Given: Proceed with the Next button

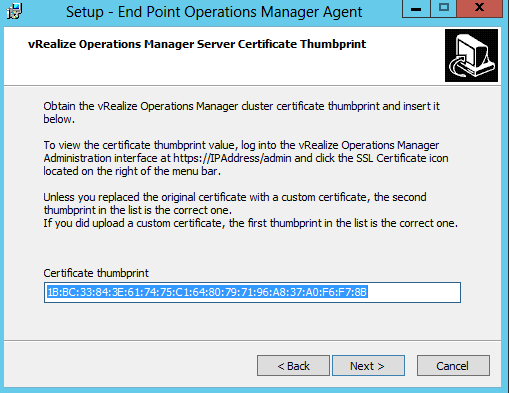Looking at the screenshot, I should (368, 366).
